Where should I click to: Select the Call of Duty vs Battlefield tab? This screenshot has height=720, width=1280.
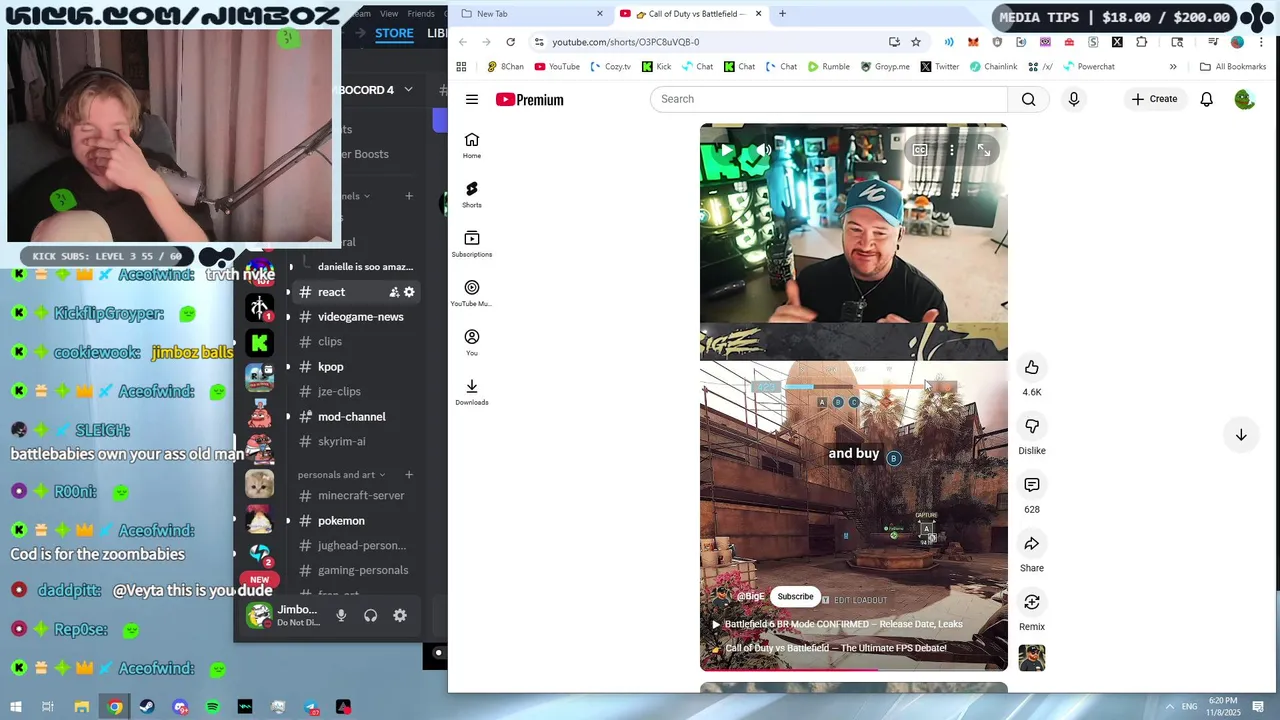click(x=690, y=14)
